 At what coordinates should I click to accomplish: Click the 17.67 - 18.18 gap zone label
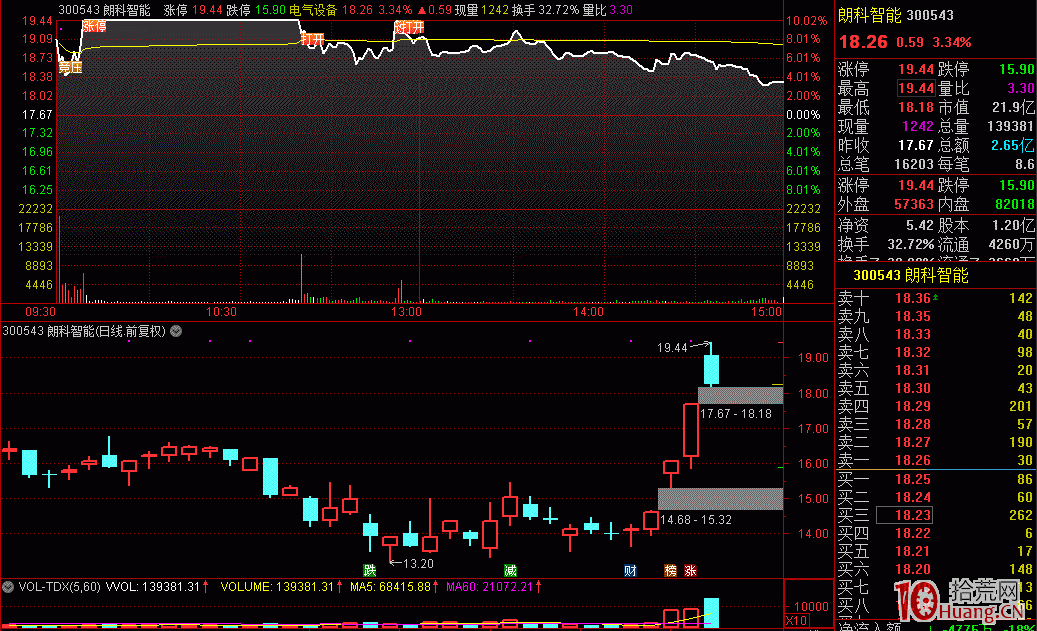[735, 413]
